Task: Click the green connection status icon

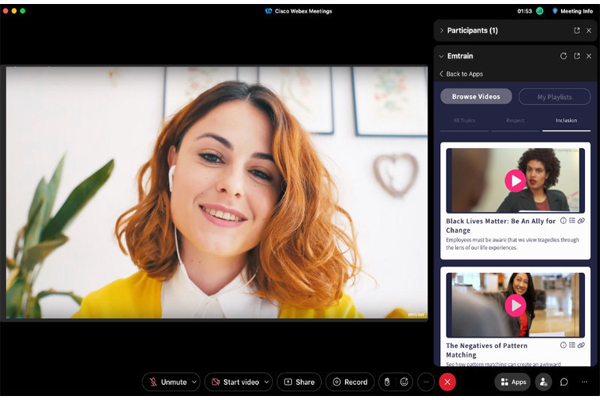Action: click(x=540, y=11)
